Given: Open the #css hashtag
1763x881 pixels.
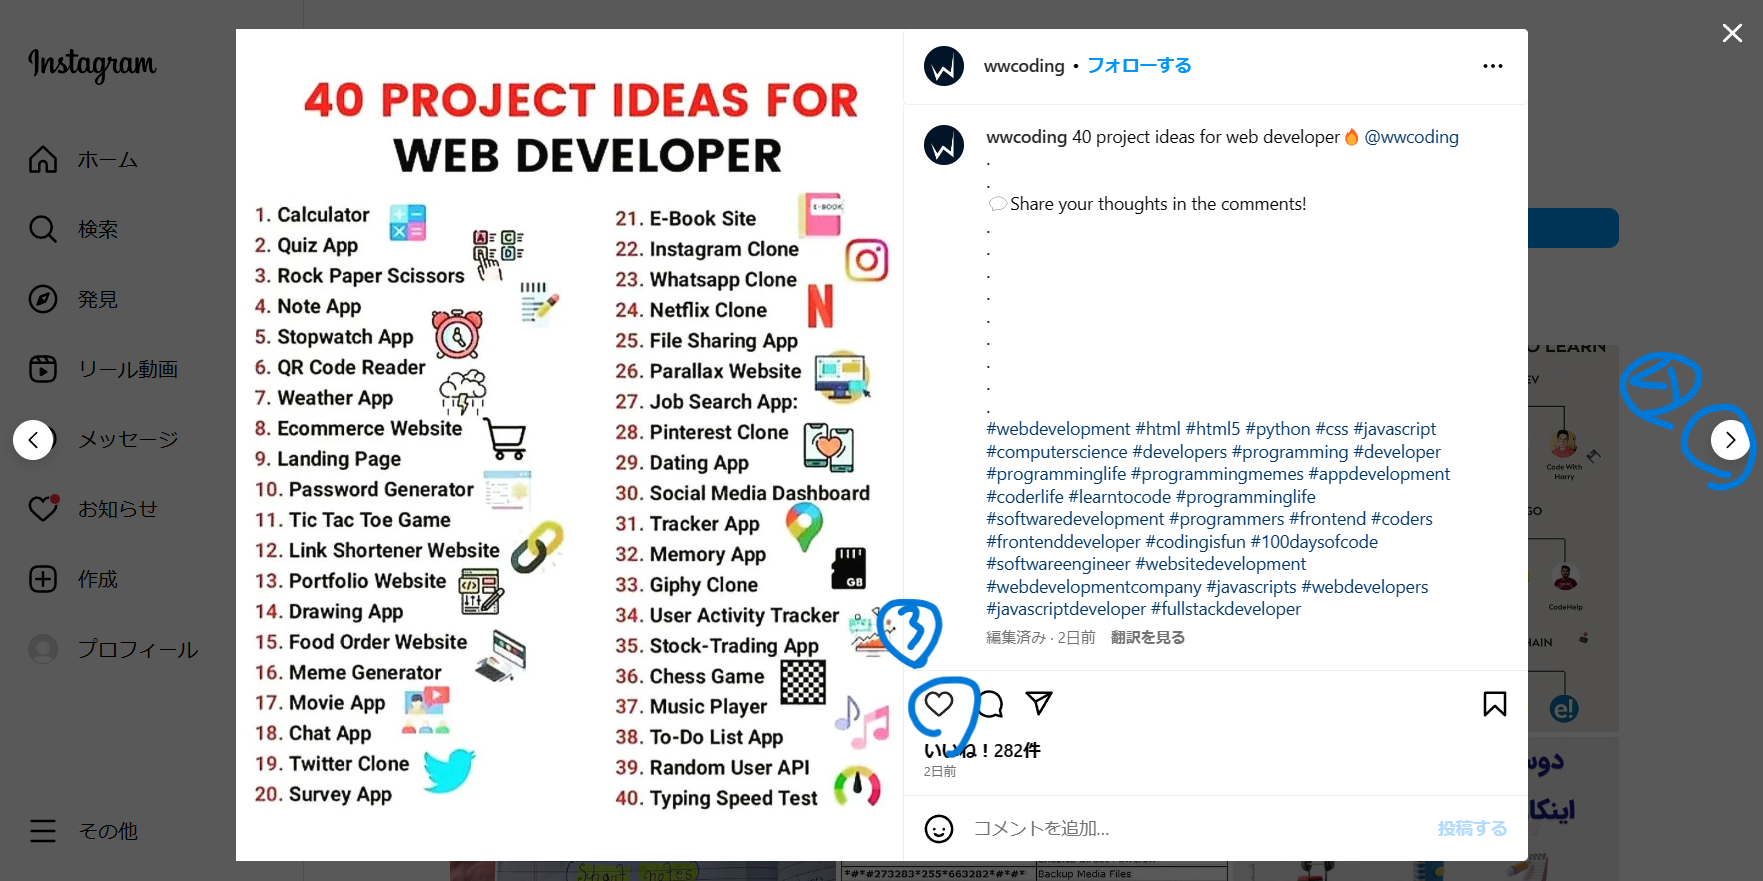Looking at the screenshot, I should tap(1331, 429).
